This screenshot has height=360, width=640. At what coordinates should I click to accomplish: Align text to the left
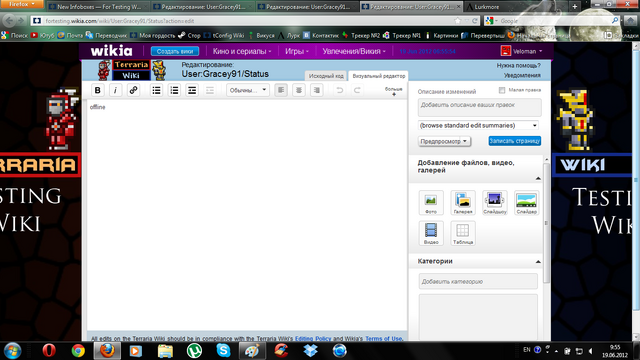(x=281, y=90)
